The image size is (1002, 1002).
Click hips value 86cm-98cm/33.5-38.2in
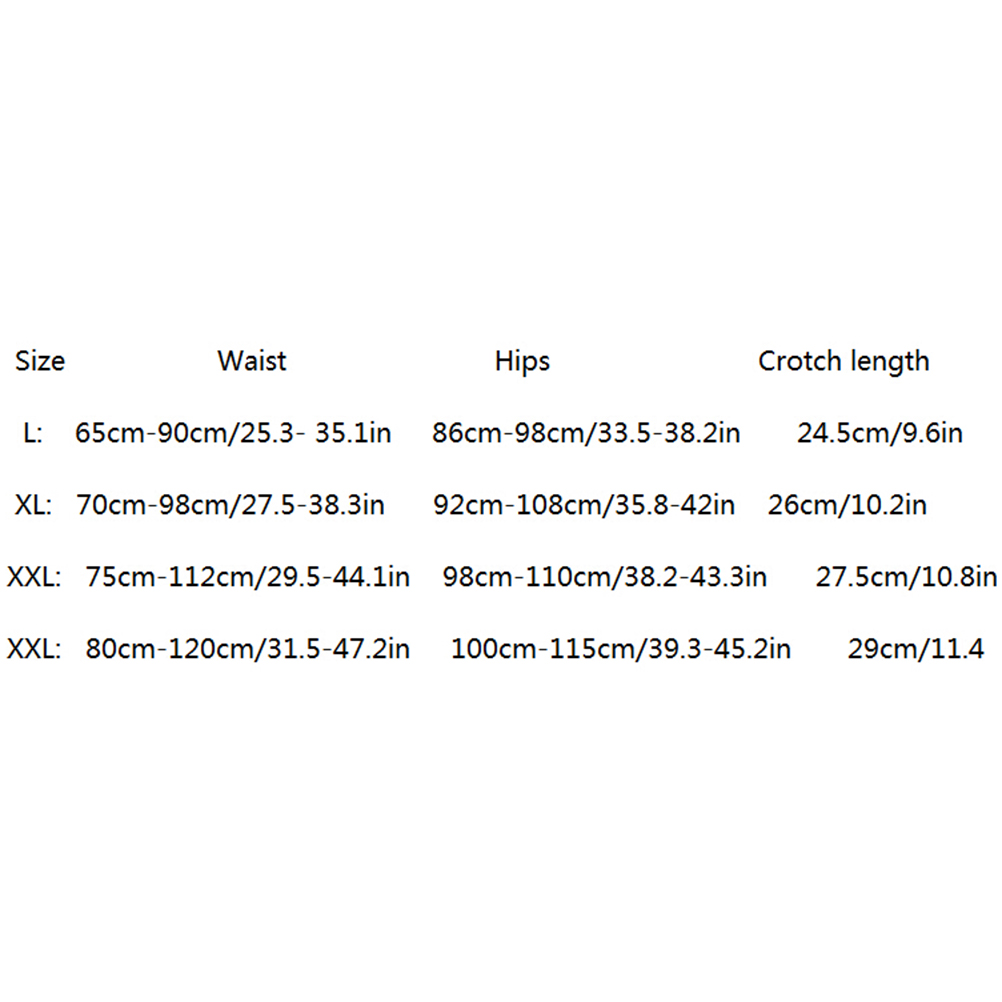[586, 433]
